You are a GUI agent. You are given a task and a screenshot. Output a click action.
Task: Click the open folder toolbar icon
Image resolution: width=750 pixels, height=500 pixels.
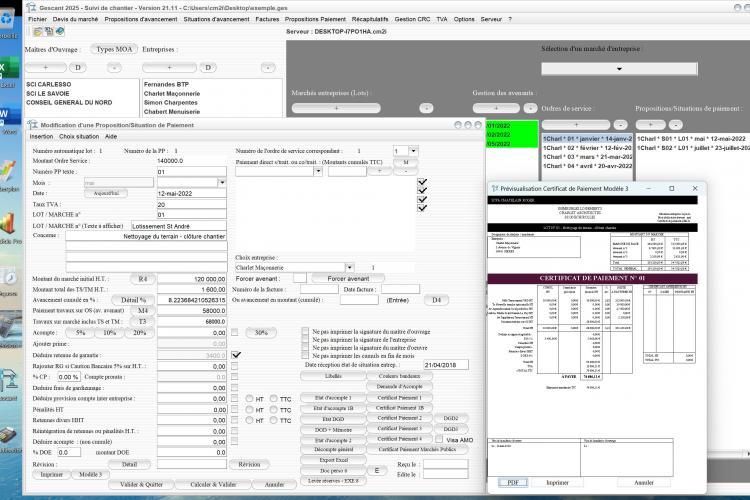pyautogui.click(x=38, y=32)
